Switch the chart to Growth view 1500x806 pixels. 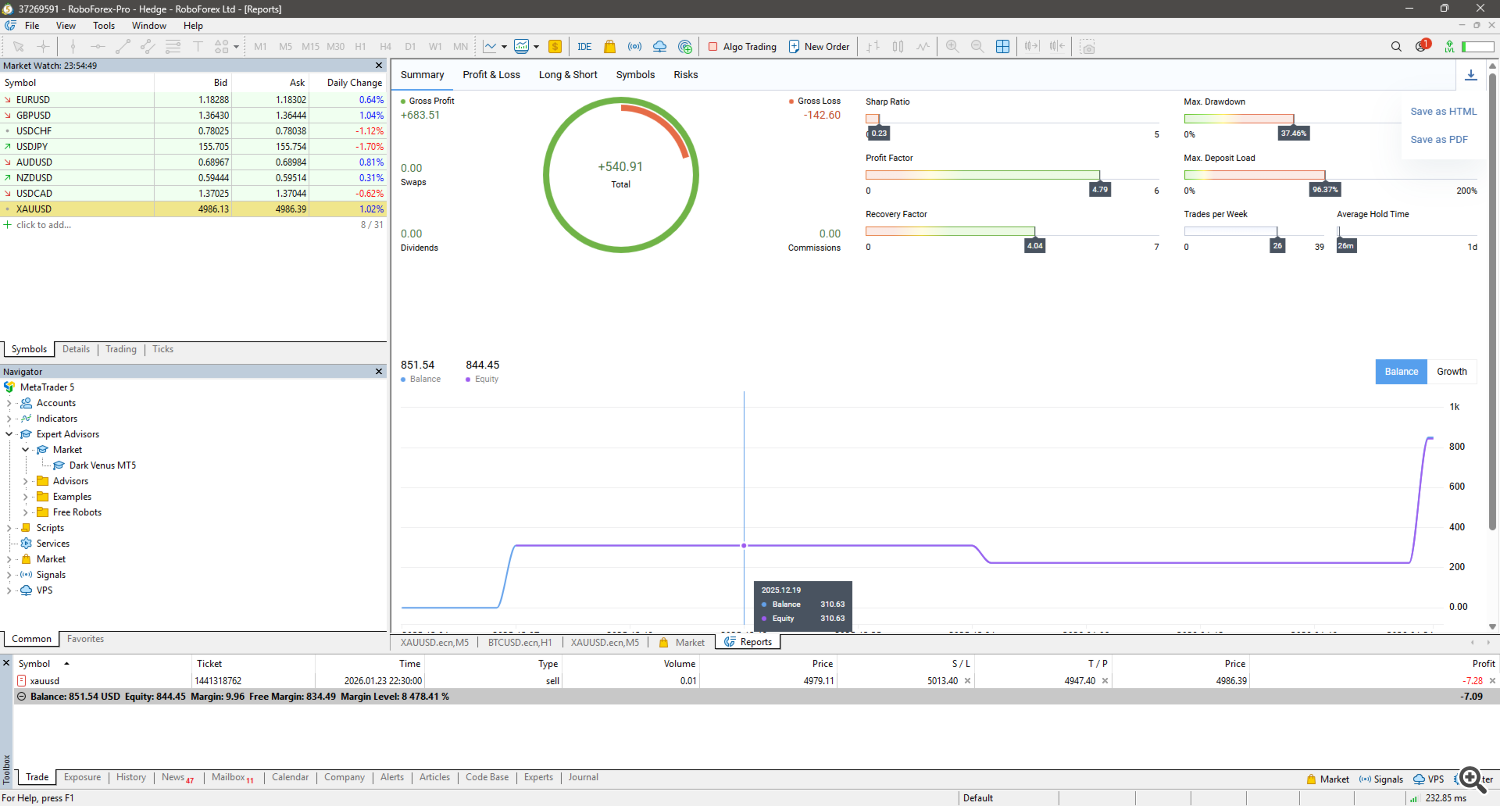[x=1451, y=371]
